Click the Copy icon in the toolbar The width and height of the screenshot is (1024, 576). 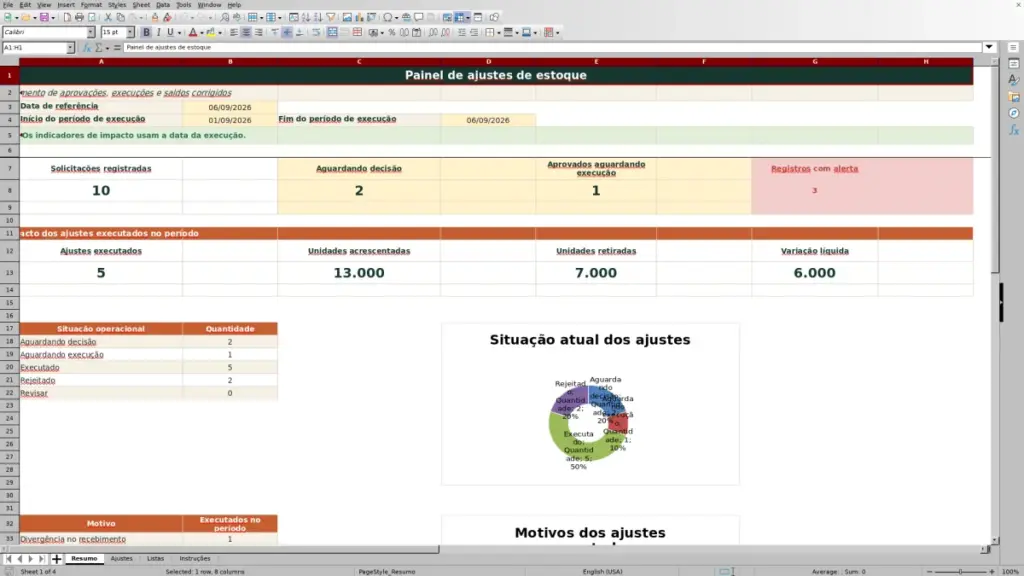coord(120,18)
